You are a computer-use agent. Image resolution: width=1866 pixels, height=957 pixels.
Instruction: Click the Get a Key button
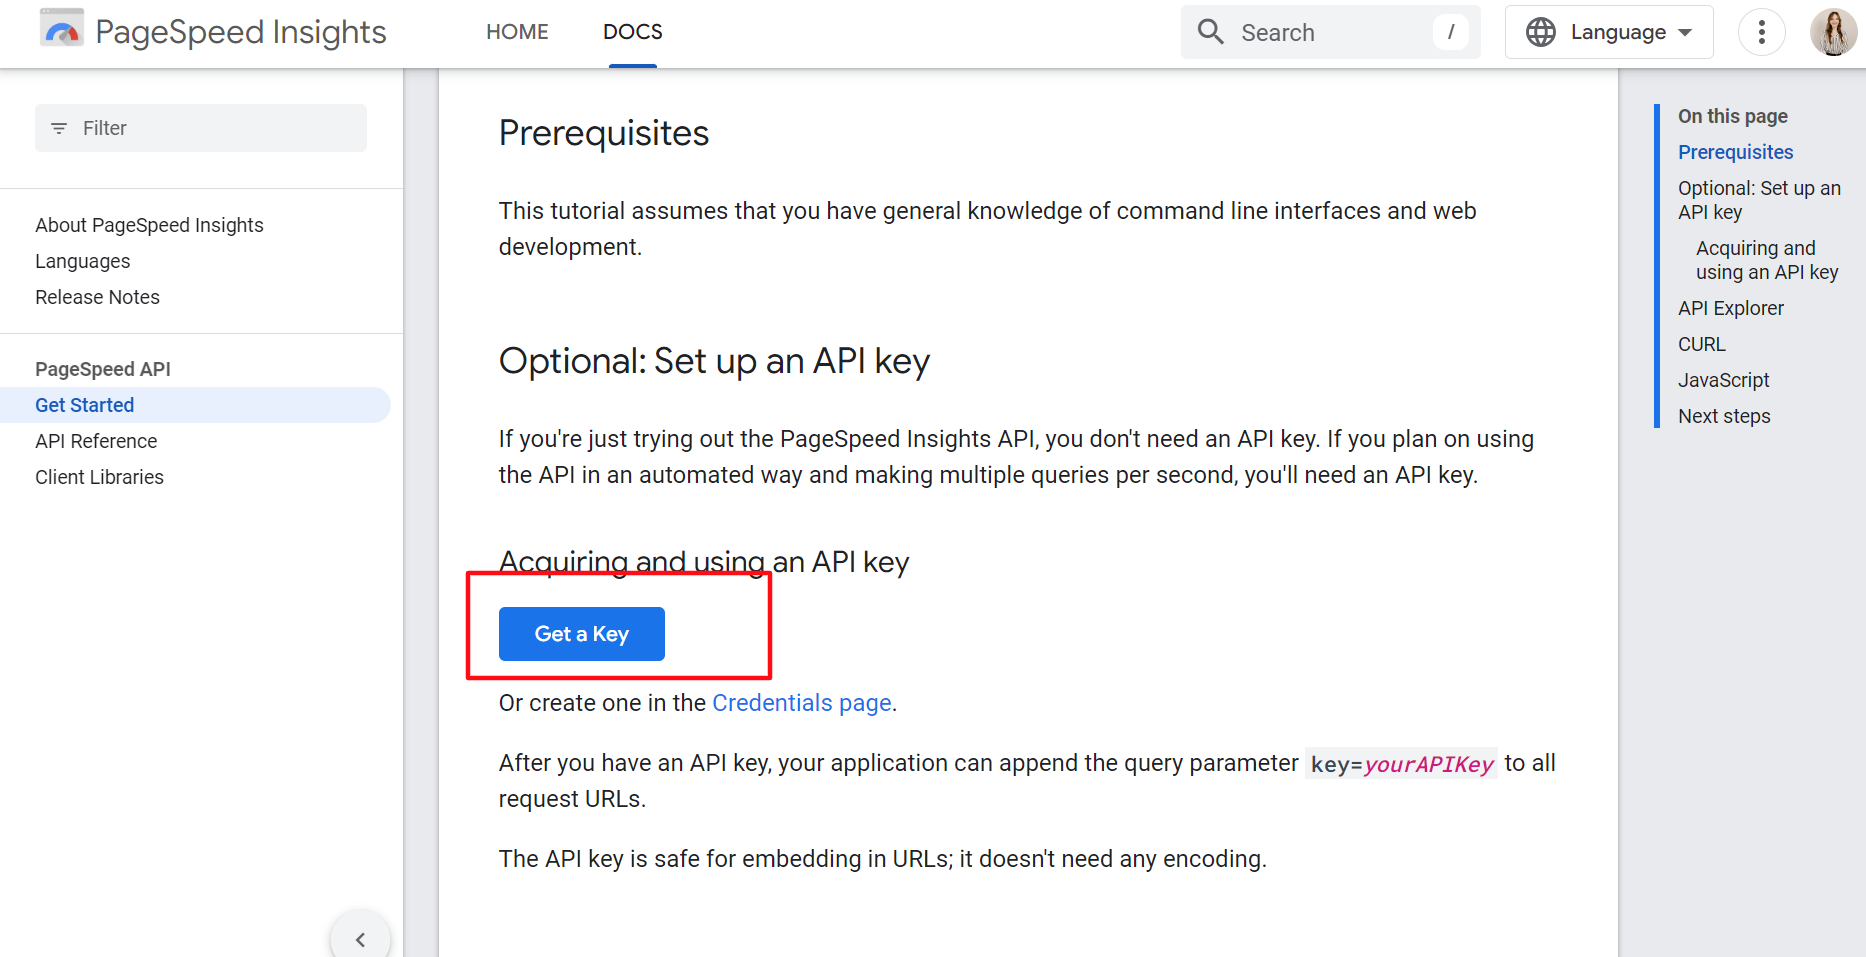pos(581,633)
